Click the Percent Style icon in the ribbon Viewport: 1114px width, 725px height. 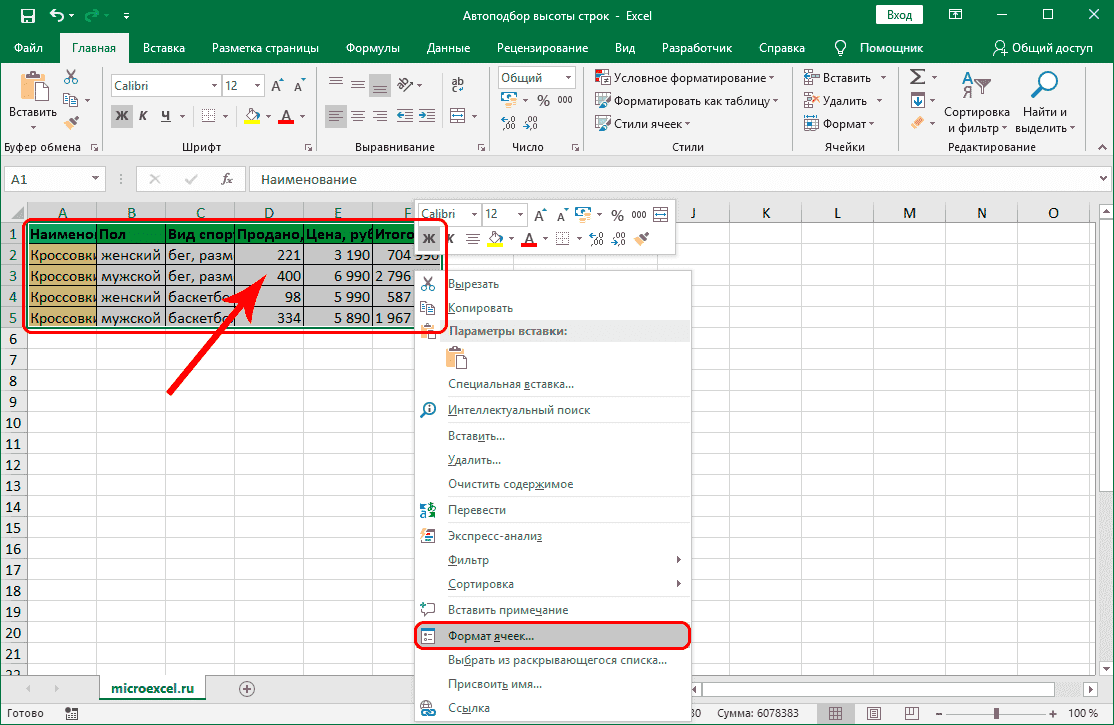click(543, 100)
